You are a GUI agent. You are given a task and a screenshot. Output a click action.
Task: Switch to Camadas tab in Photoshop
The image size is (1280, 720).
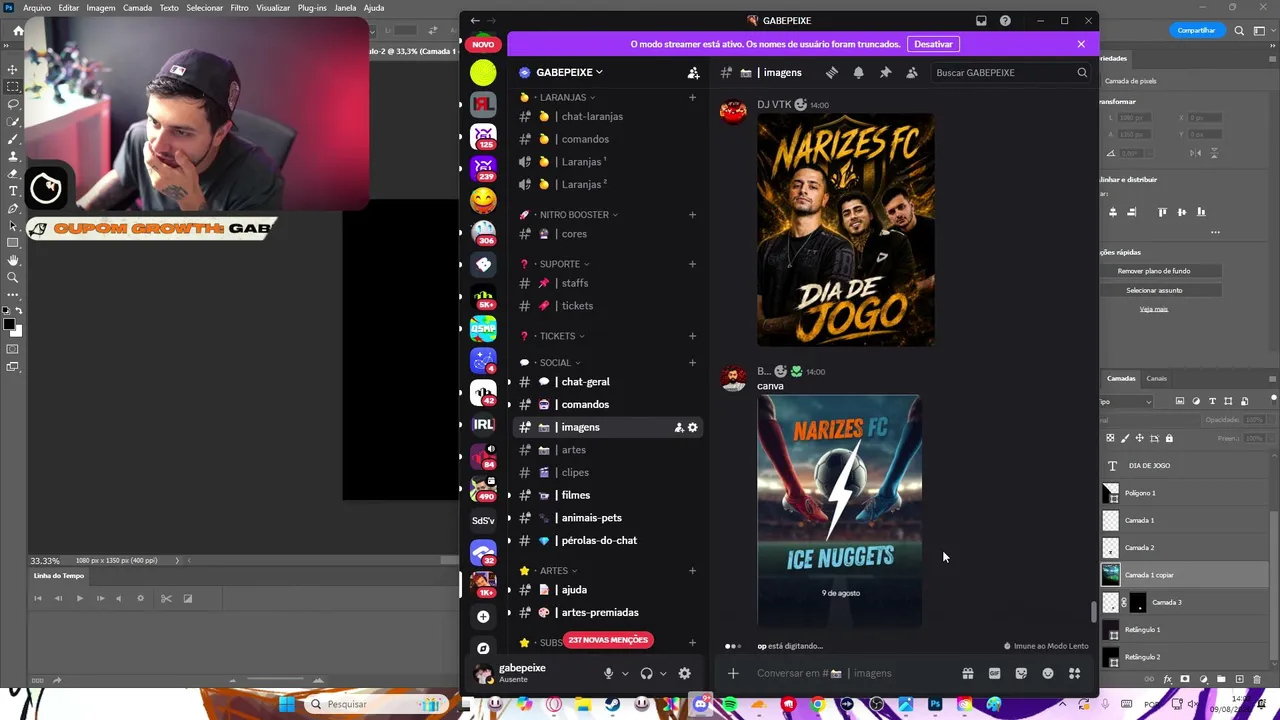tap(1121, 378)
